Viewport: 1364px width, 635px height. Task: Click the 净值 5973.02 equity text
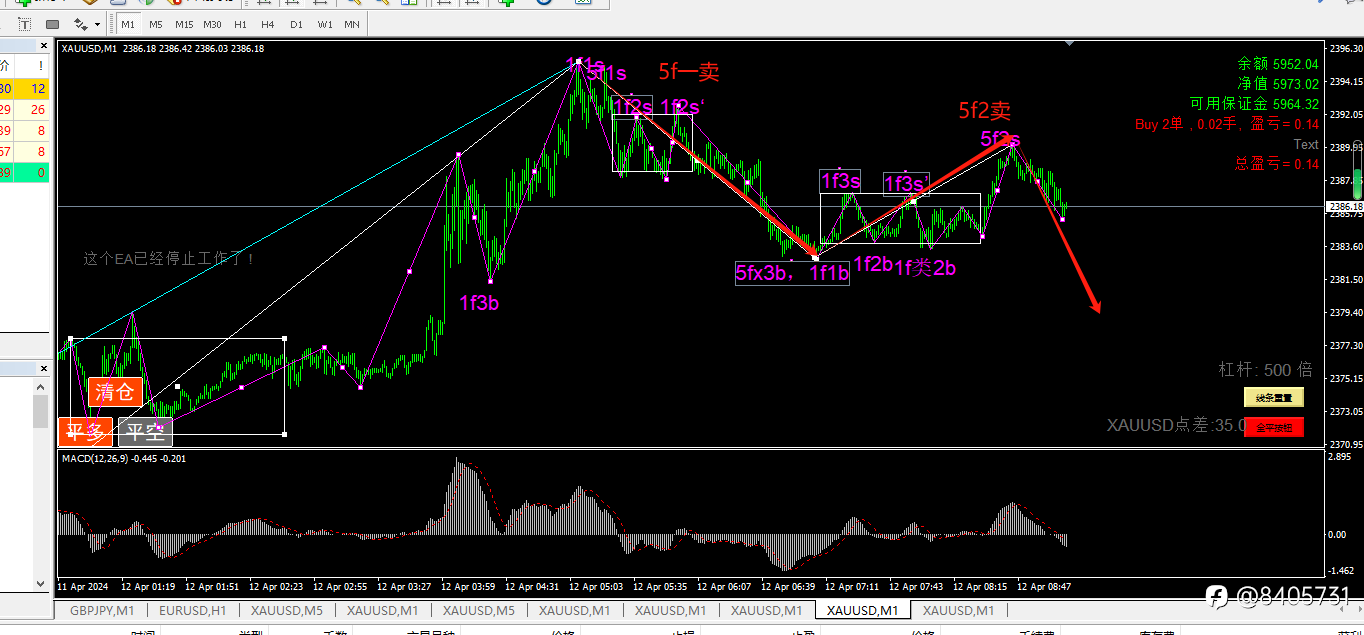1278,83
